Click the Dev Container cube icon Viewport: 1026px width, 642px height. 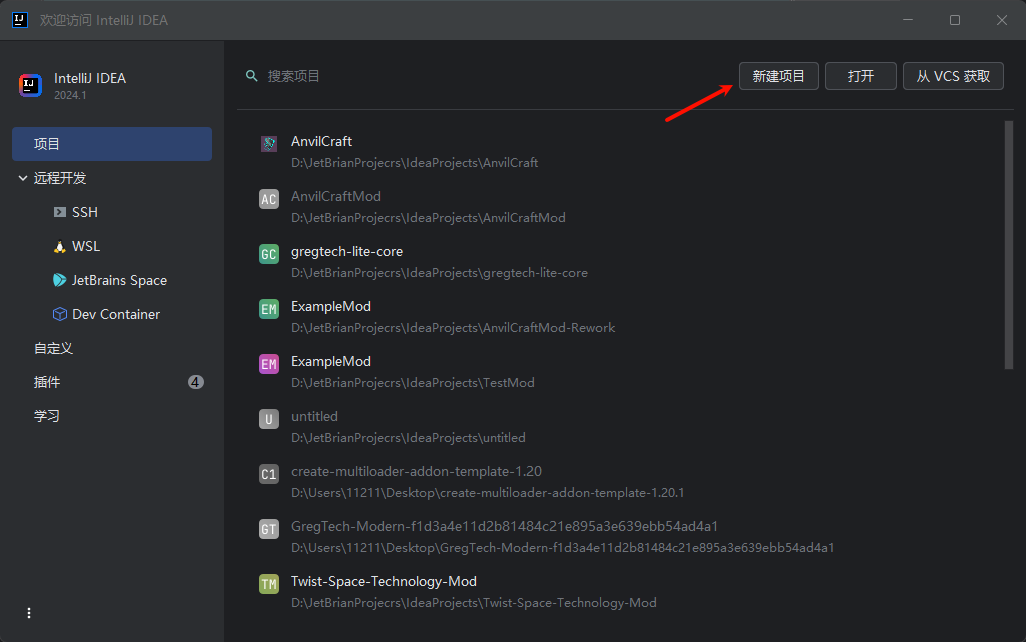[60, 314]
